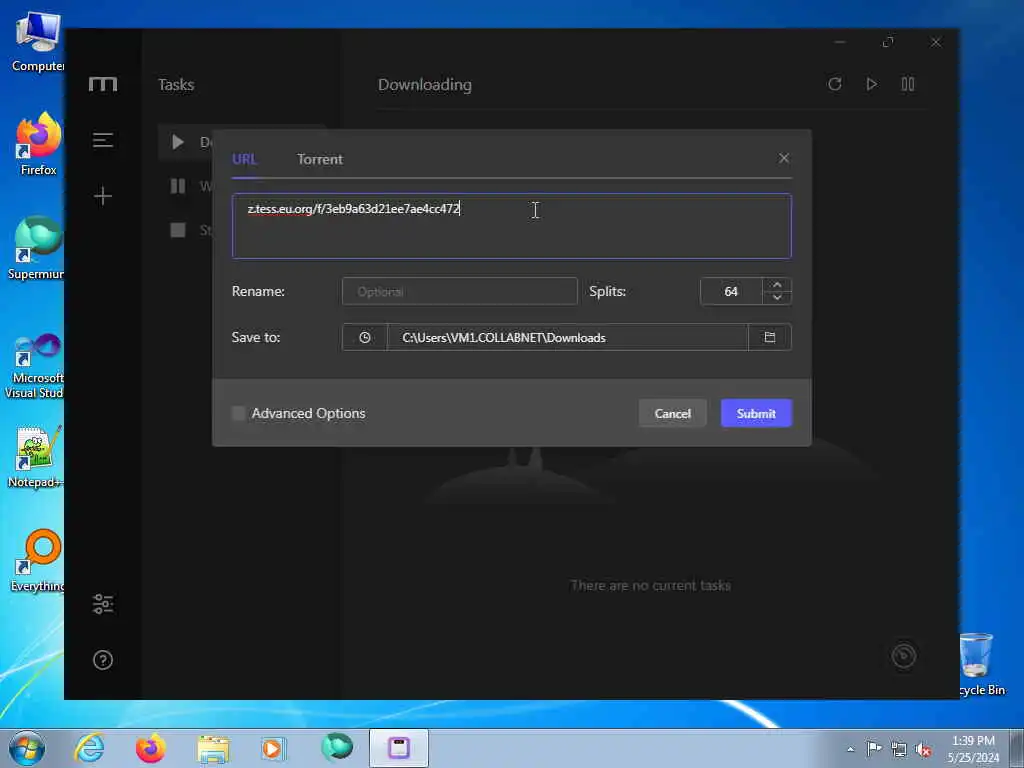1024x768 pixels.
Task: Click the Rename optional field
Action: (460, 291)
